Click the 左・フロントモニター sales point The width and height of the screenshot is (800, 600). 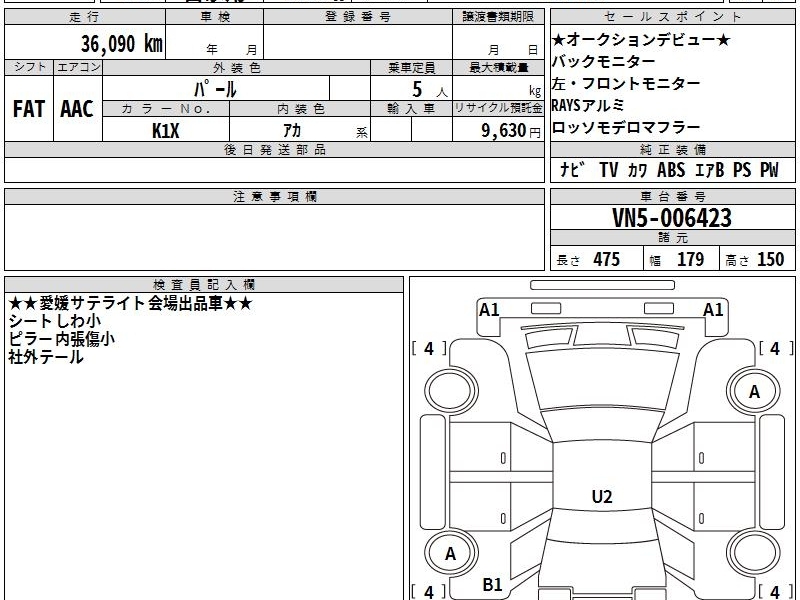click(x=626, y=83)
